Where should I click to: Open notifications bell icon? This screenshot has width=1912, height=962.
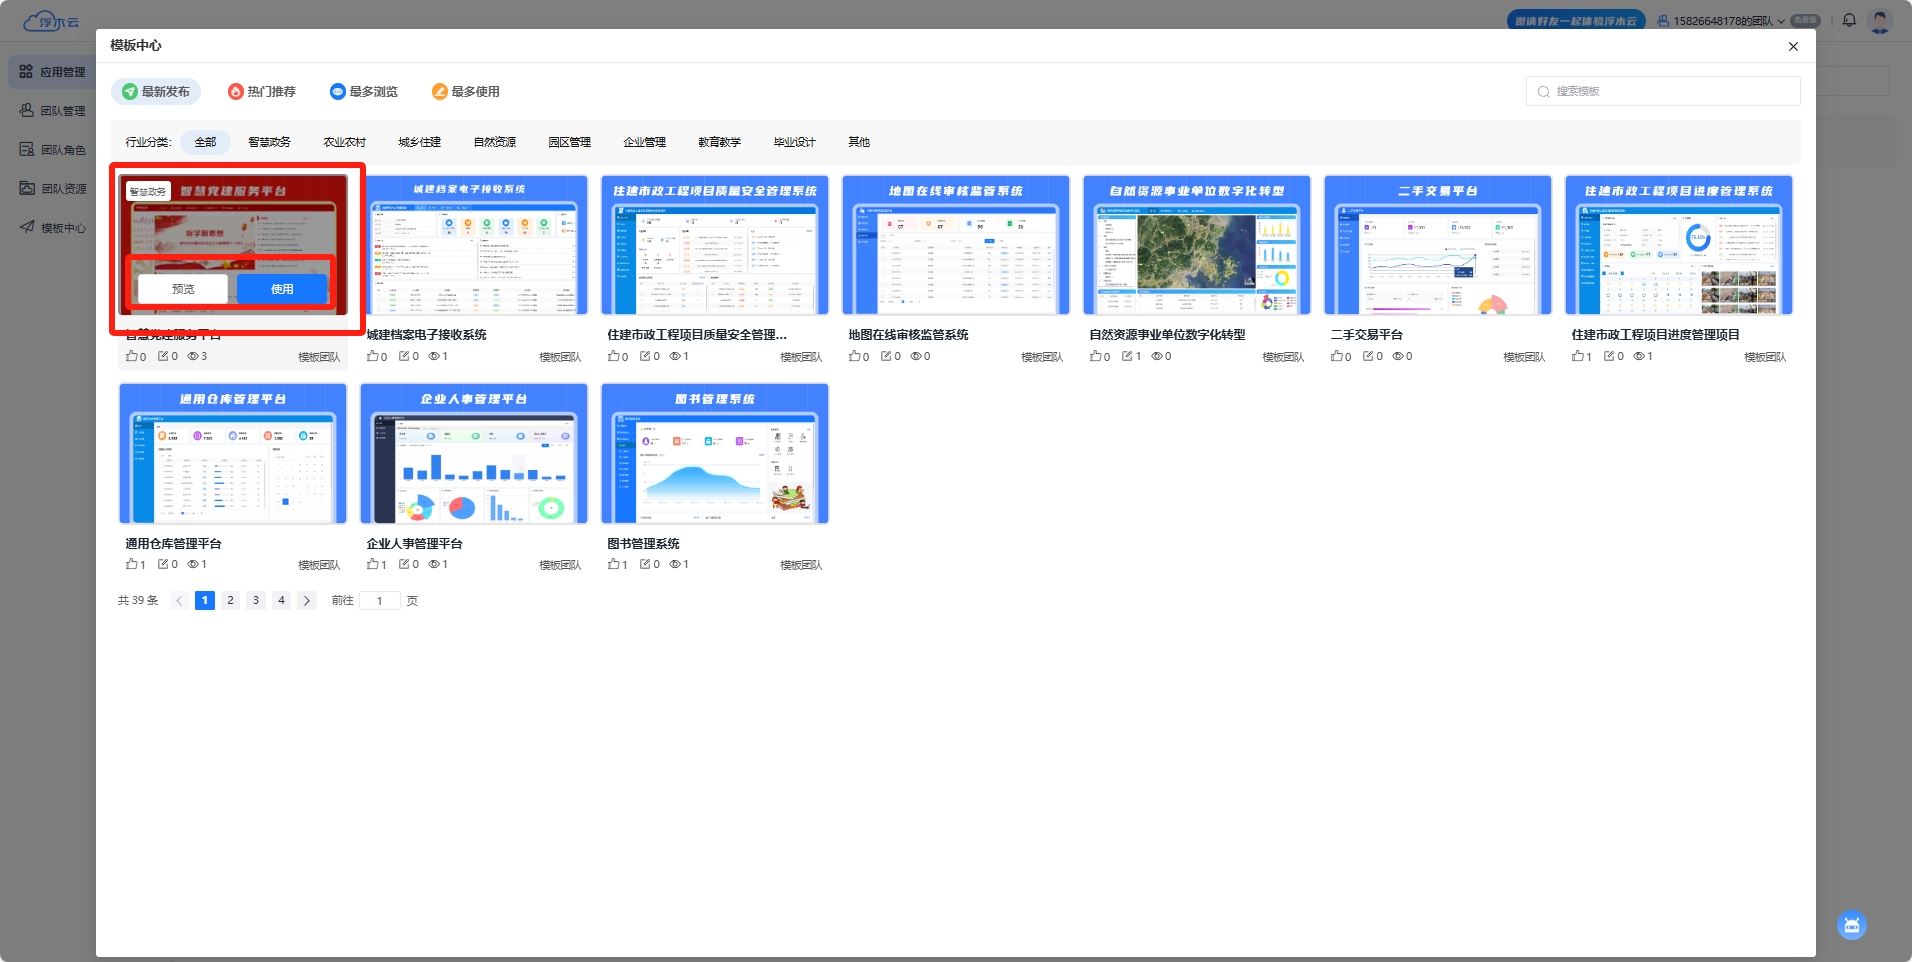1849,21
